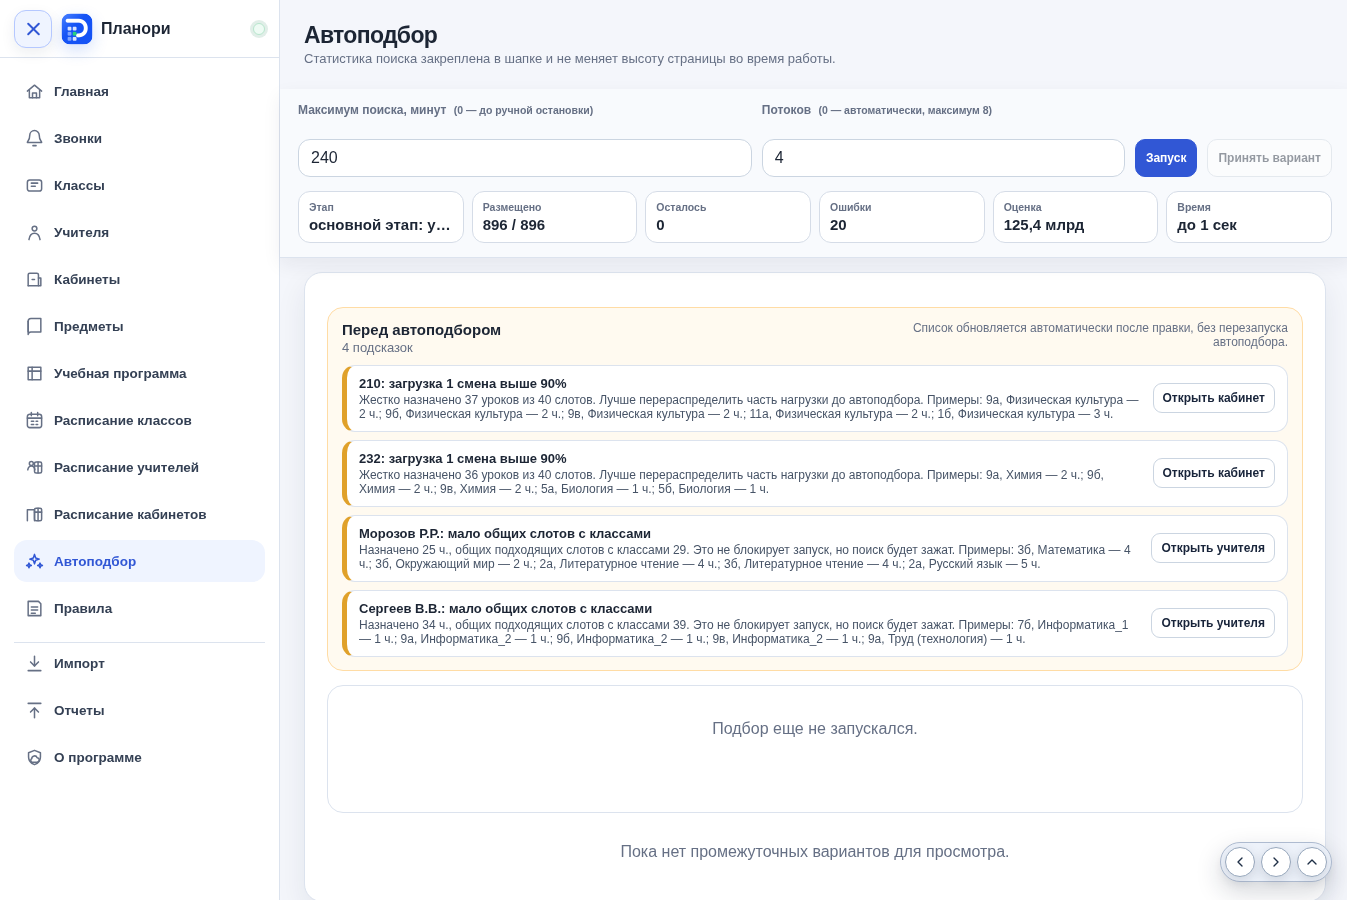1347x900 pixels.
Task: Open Учебная программа page
Action: pyautogui.click(x=139, y=373)
